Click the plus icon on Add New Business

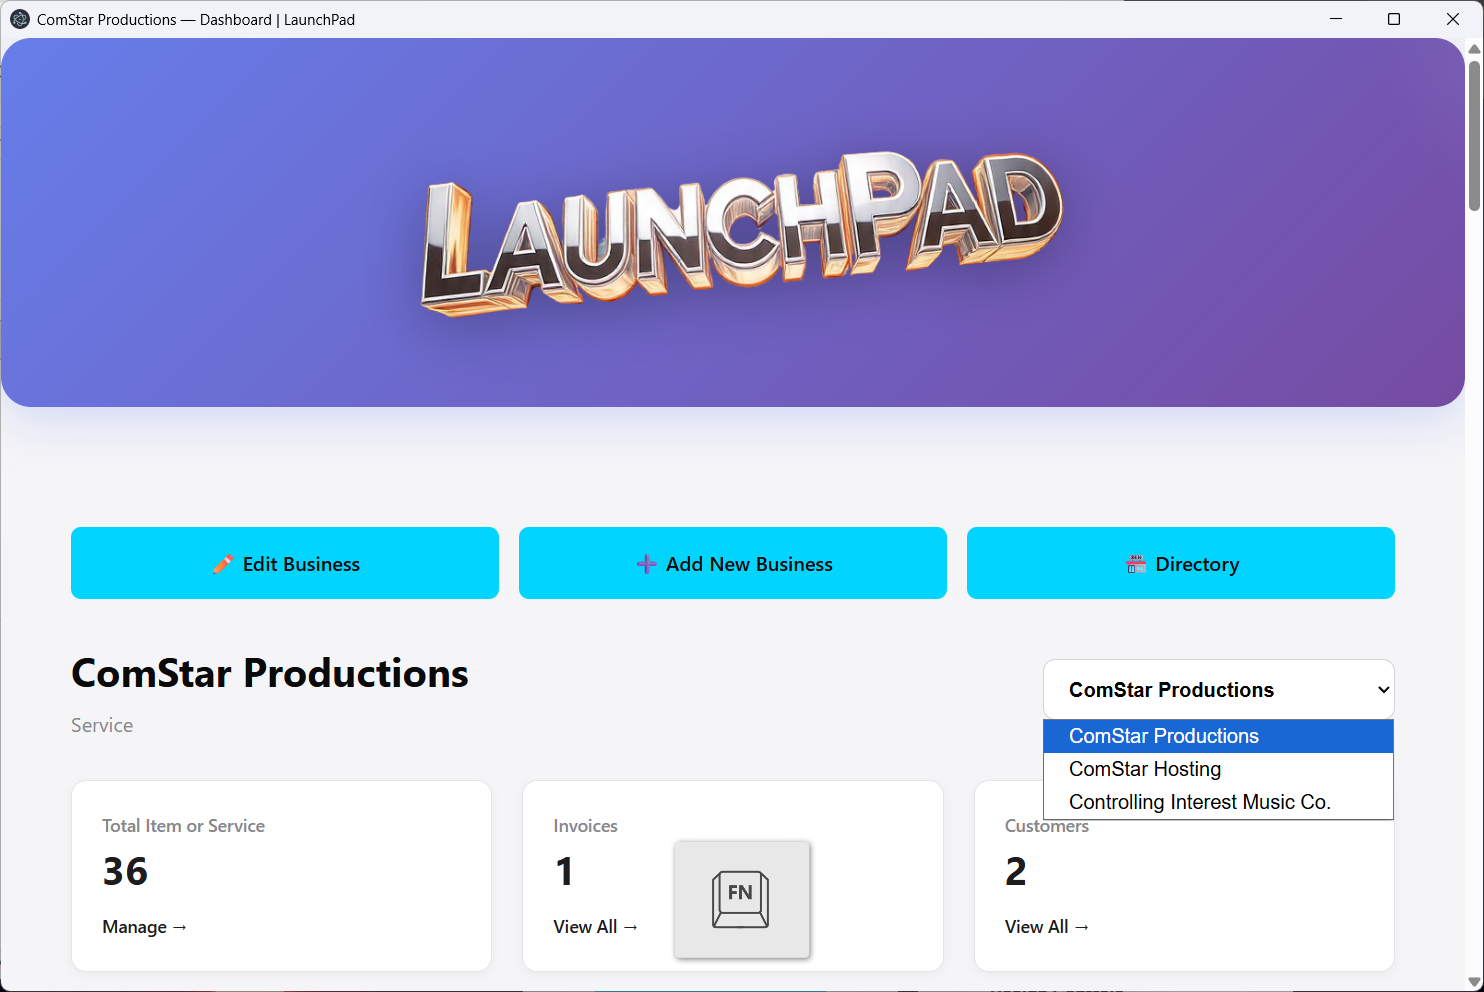646,564
